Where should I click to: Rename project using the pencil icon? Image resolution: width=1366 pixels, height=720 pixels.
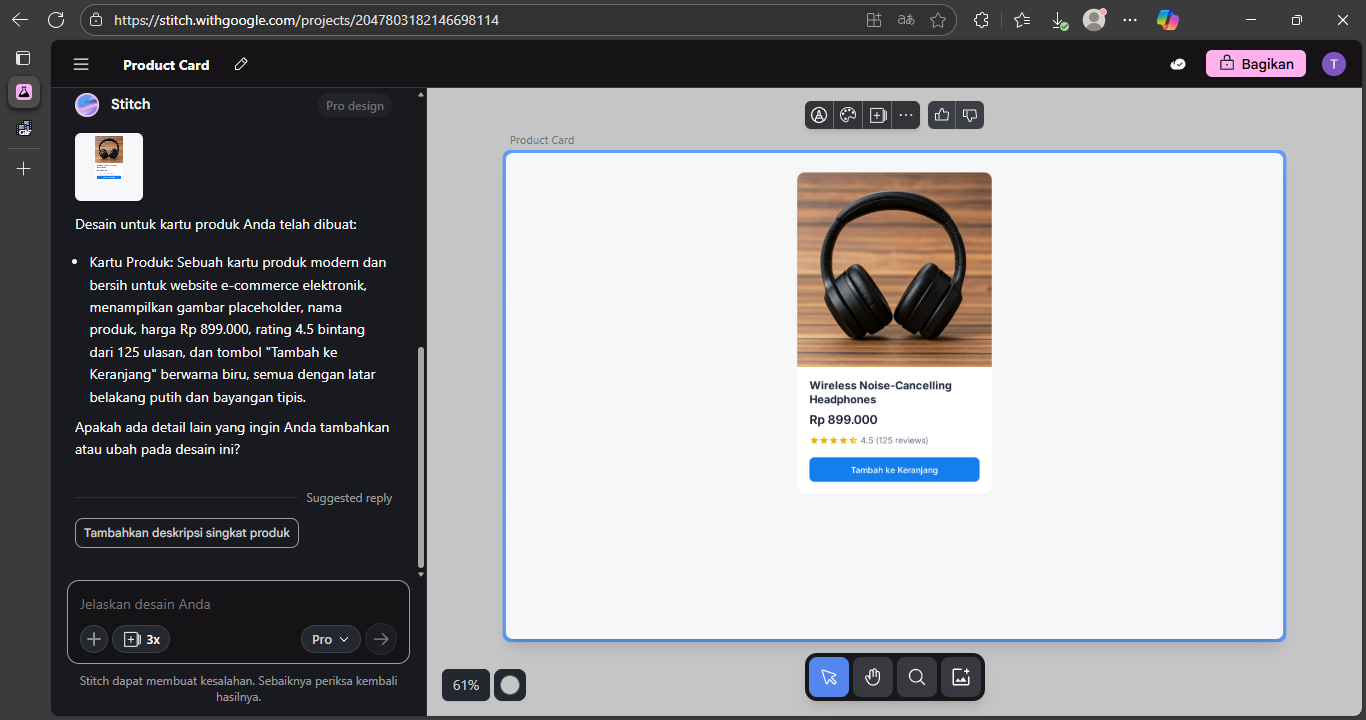coord(240,64)
